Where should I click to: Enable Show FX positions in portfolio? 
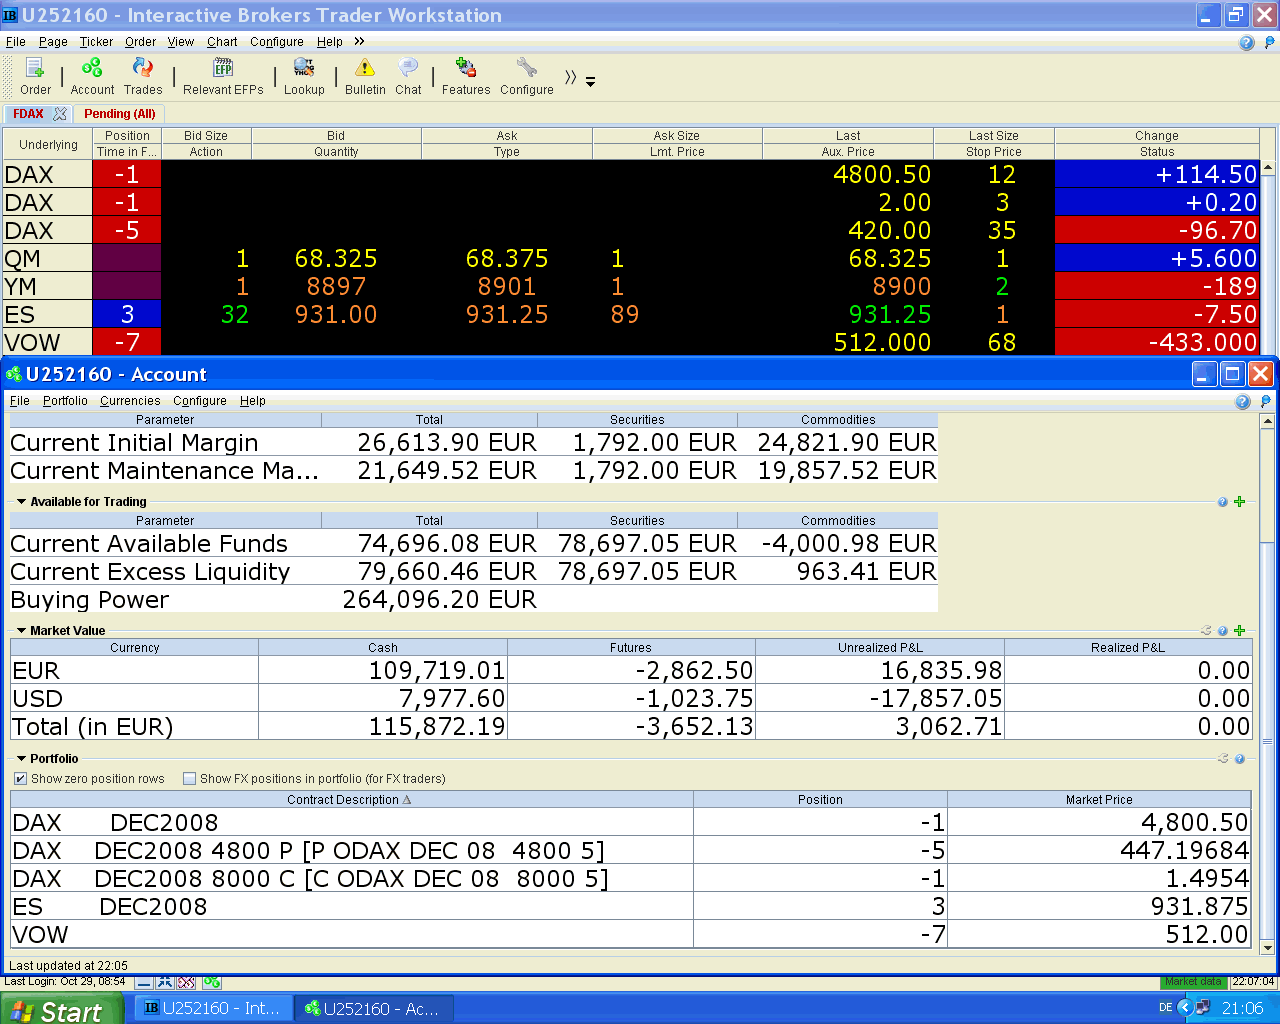point(190,779)
